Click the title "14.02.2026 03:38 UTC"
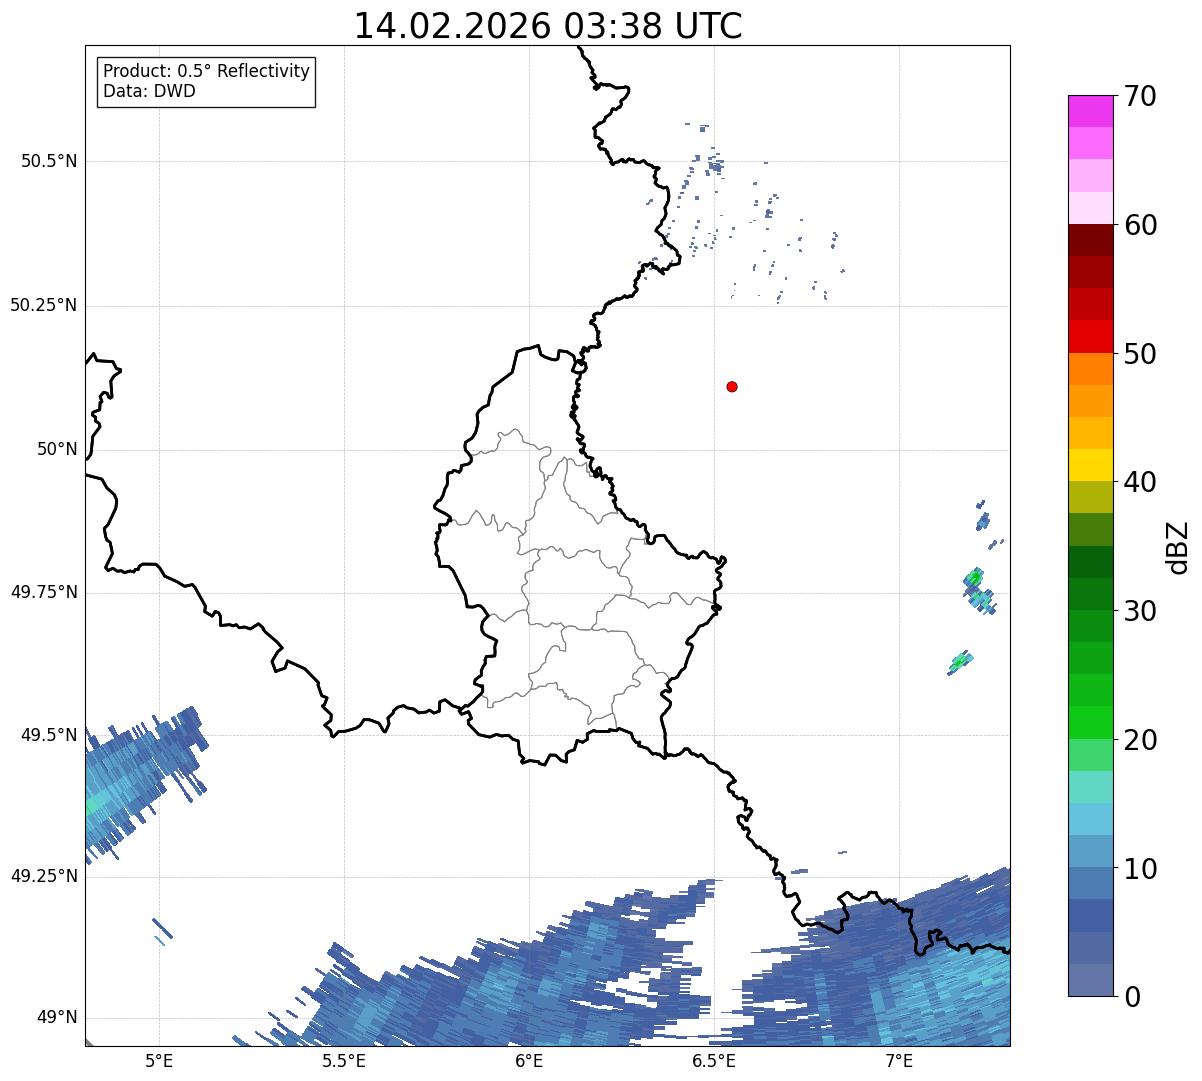This screenshot has height=1081, width=1202. (548, 26)
